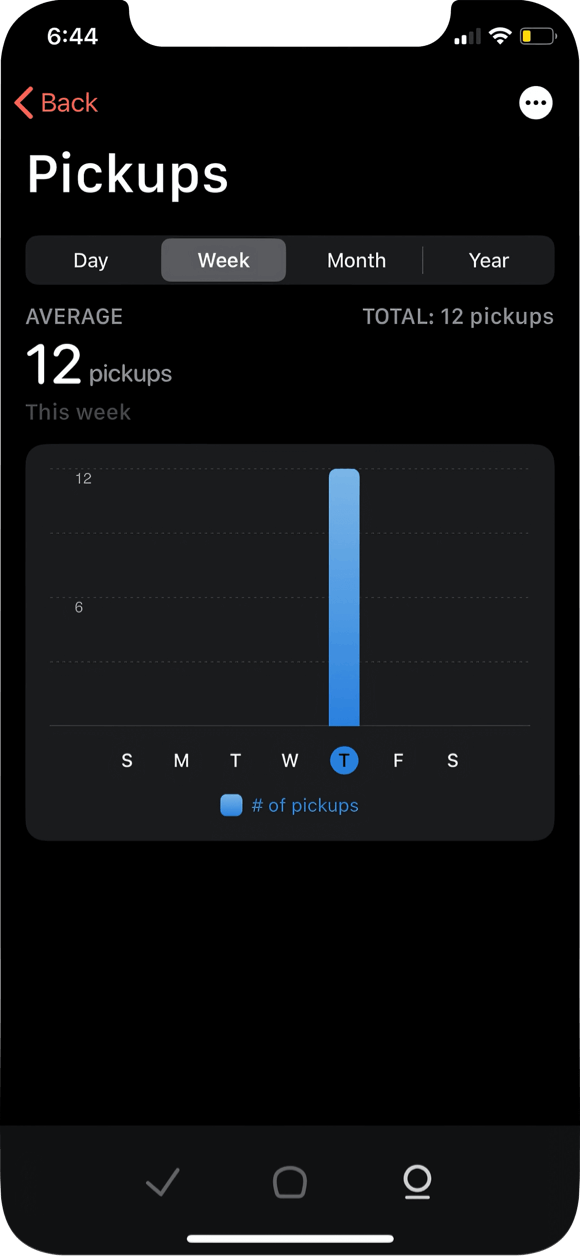Switch to the Day view
The image size is (580, 1256).
click(91, 260)
